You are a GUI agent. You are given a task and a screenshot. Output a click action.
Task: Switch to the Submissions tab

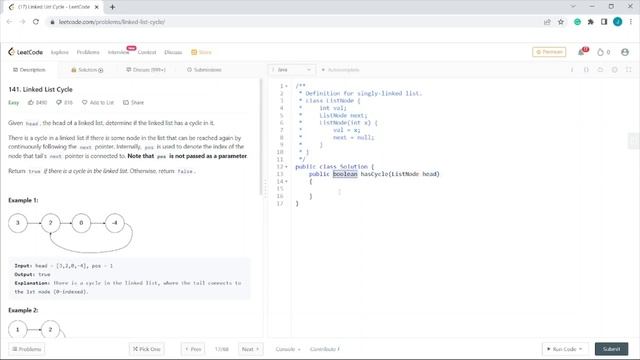point(204,70)
